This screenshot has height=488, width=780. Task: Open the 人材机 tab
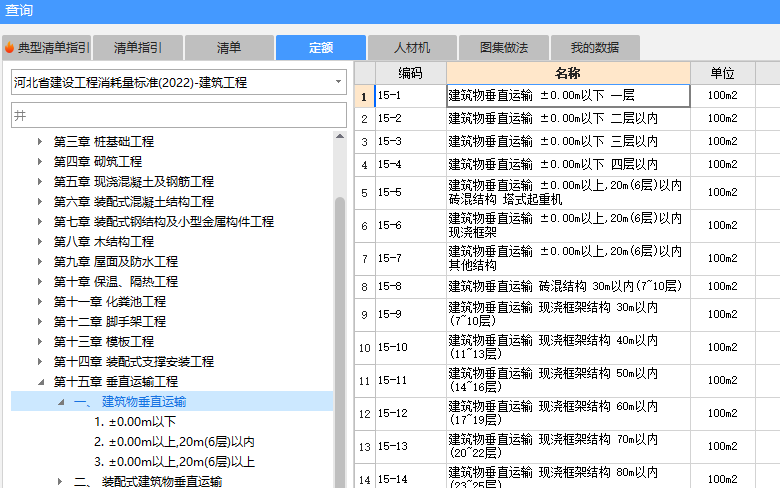pyautogui.click(x=412, y=48)
